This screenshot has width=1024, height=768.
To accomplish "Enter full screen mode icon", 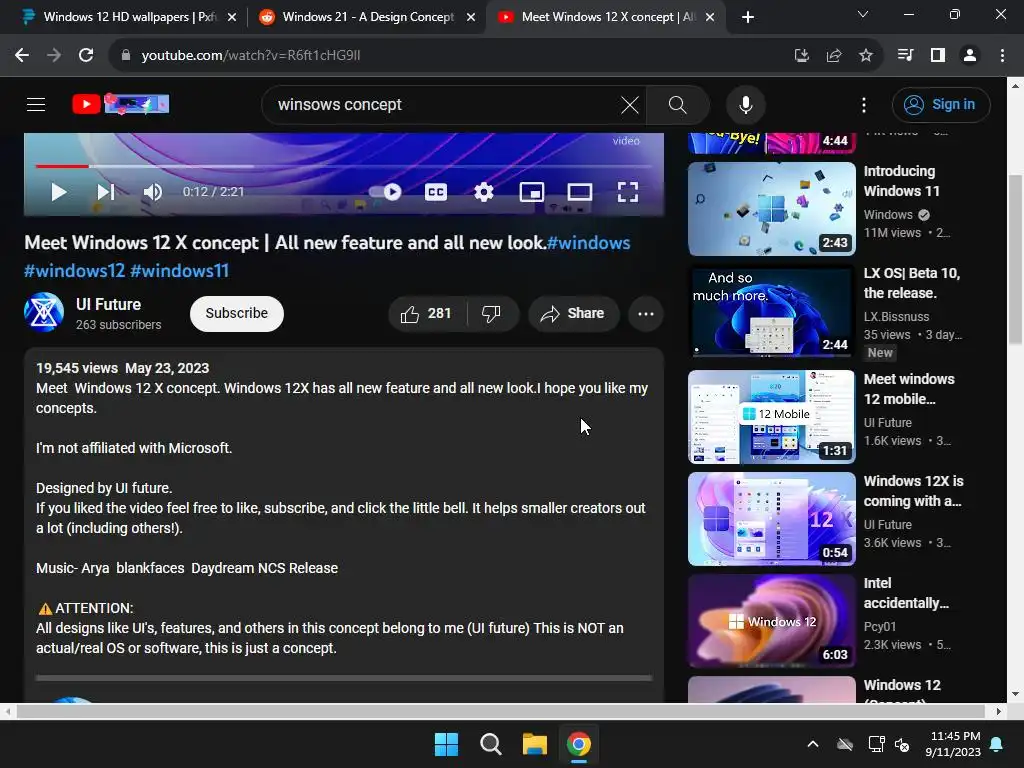I will 628,192.
